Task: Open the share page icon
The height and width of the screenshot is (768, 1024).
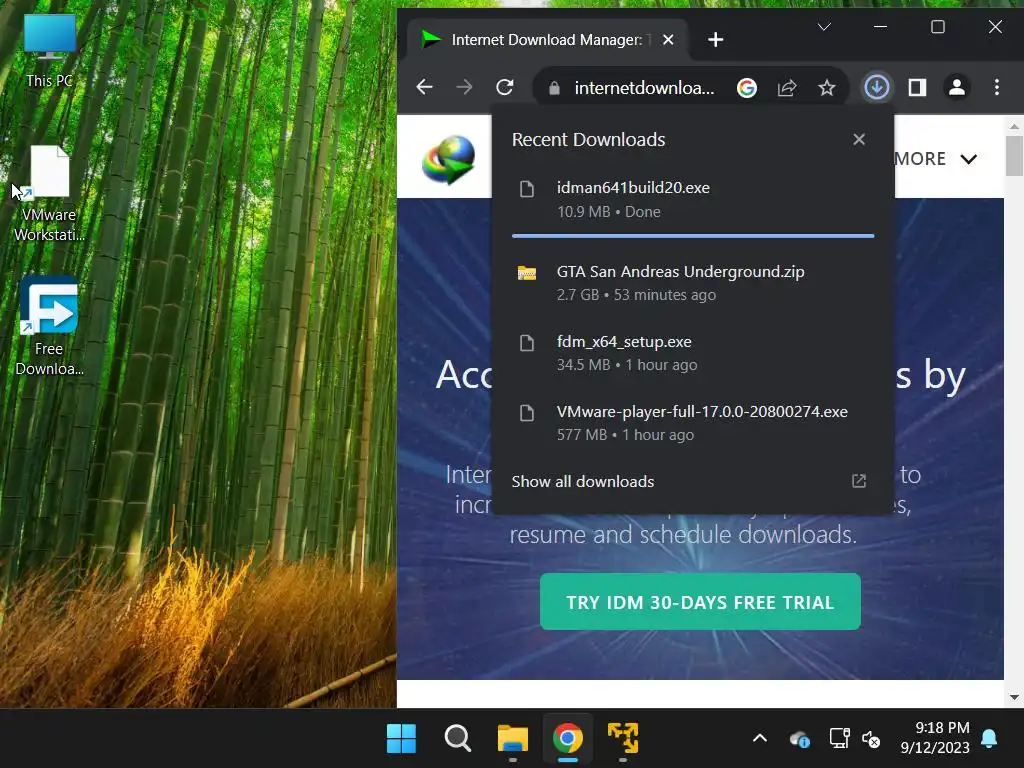Action: click(x=787, y=88)
